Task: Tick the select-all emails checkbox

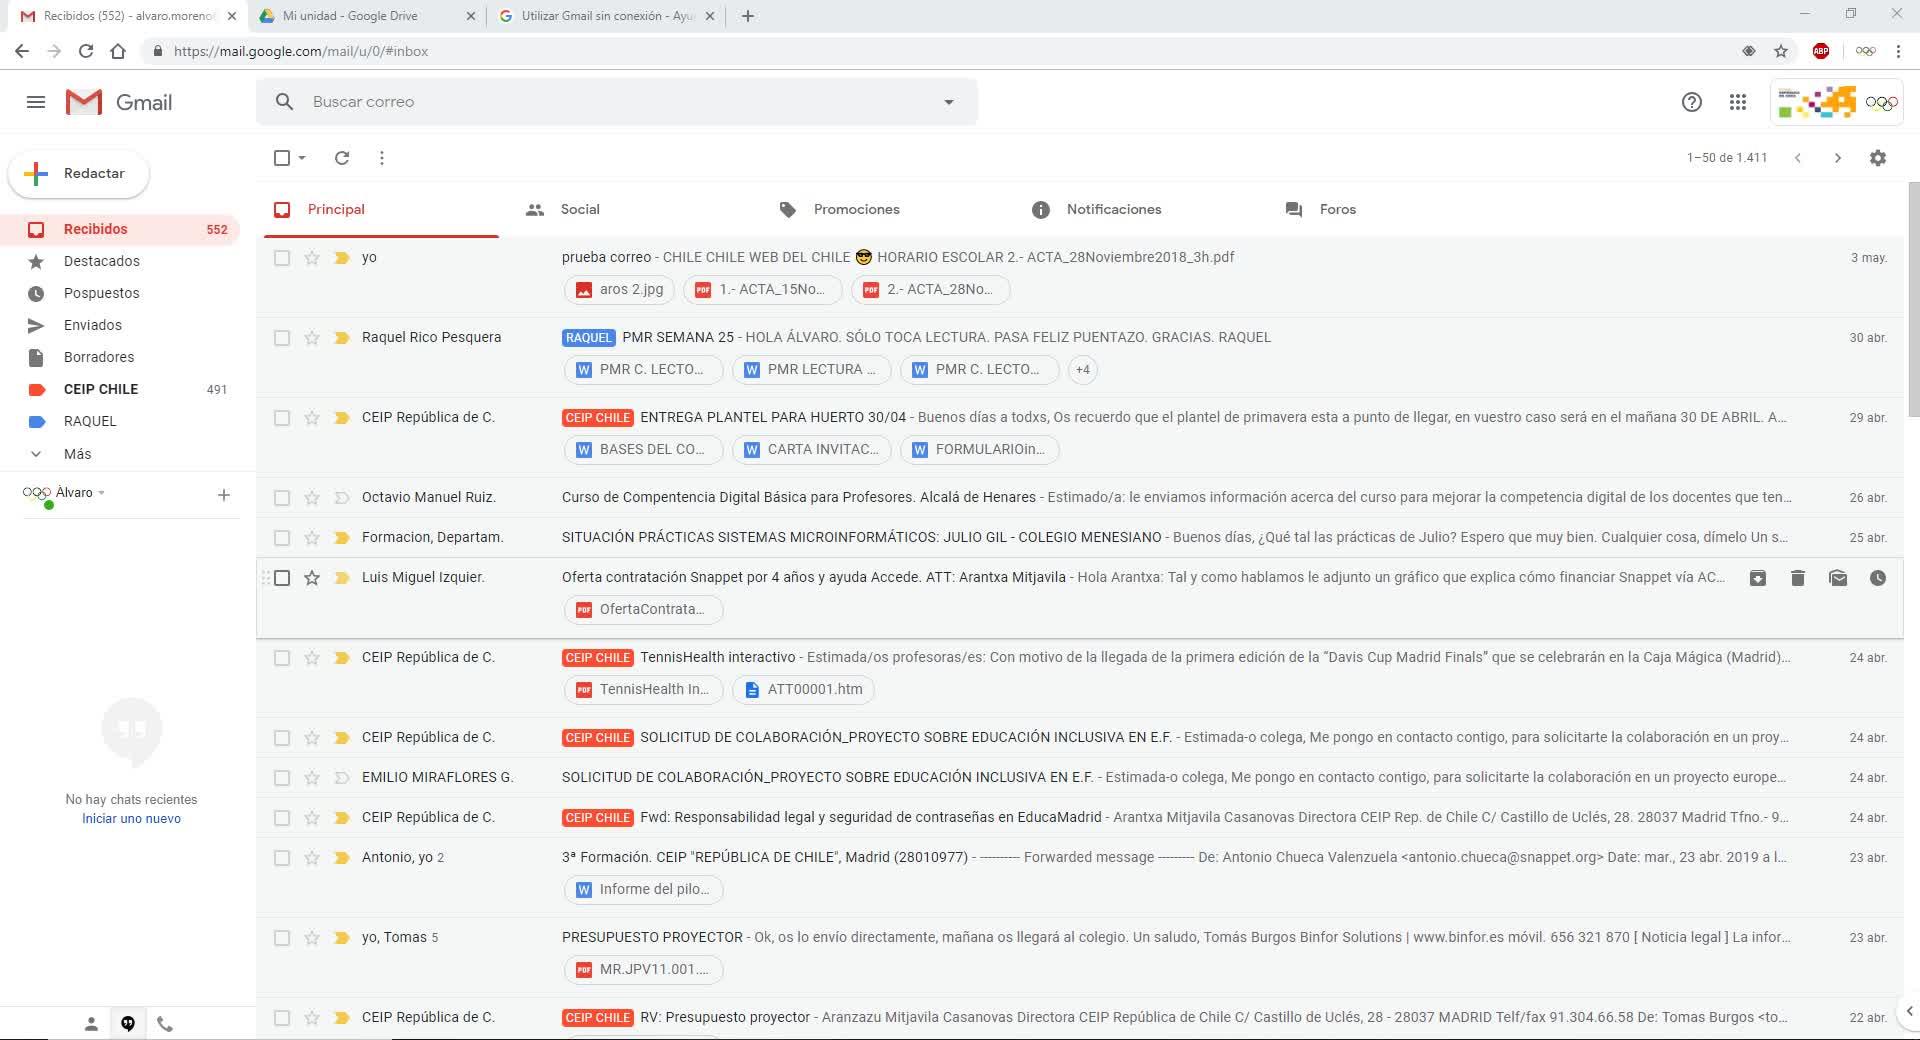Action: point(282,158)
